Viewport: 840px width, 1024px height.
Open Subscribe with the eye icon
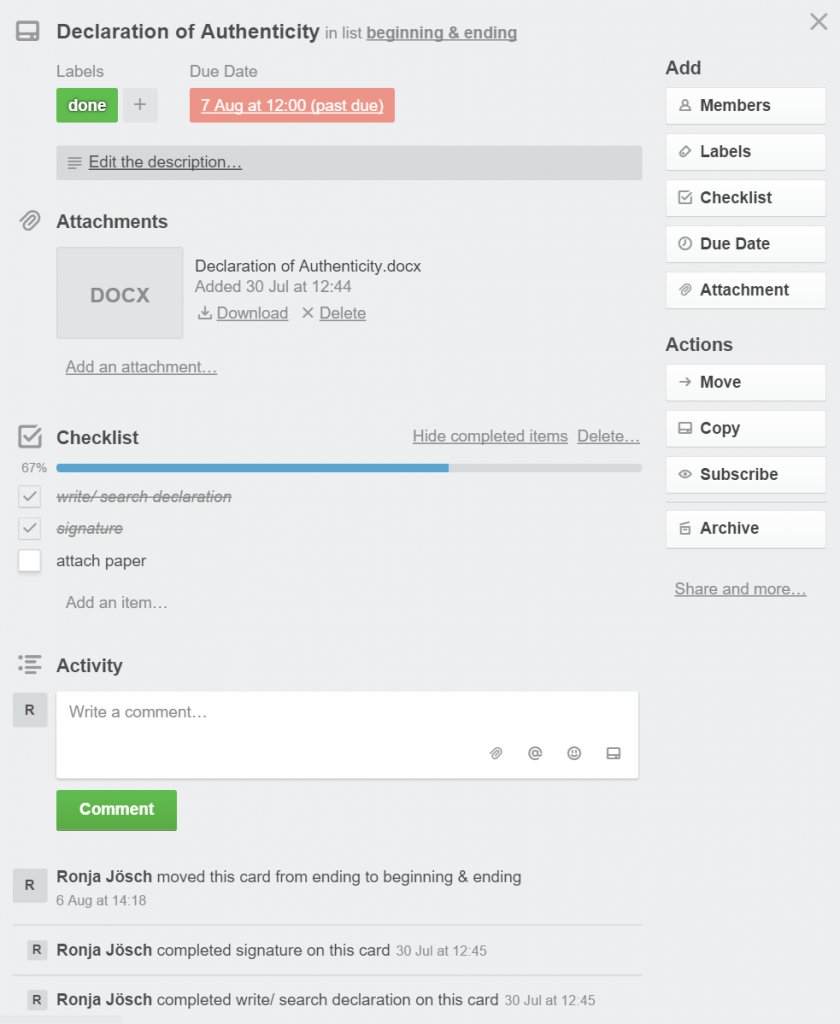745,474
